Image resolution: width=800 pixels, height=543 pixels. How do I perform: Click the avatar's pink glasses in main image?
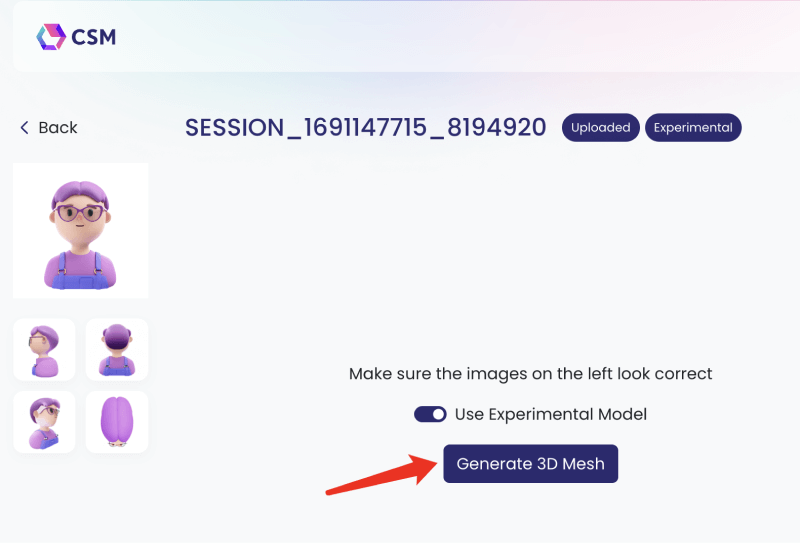[80, 212]
